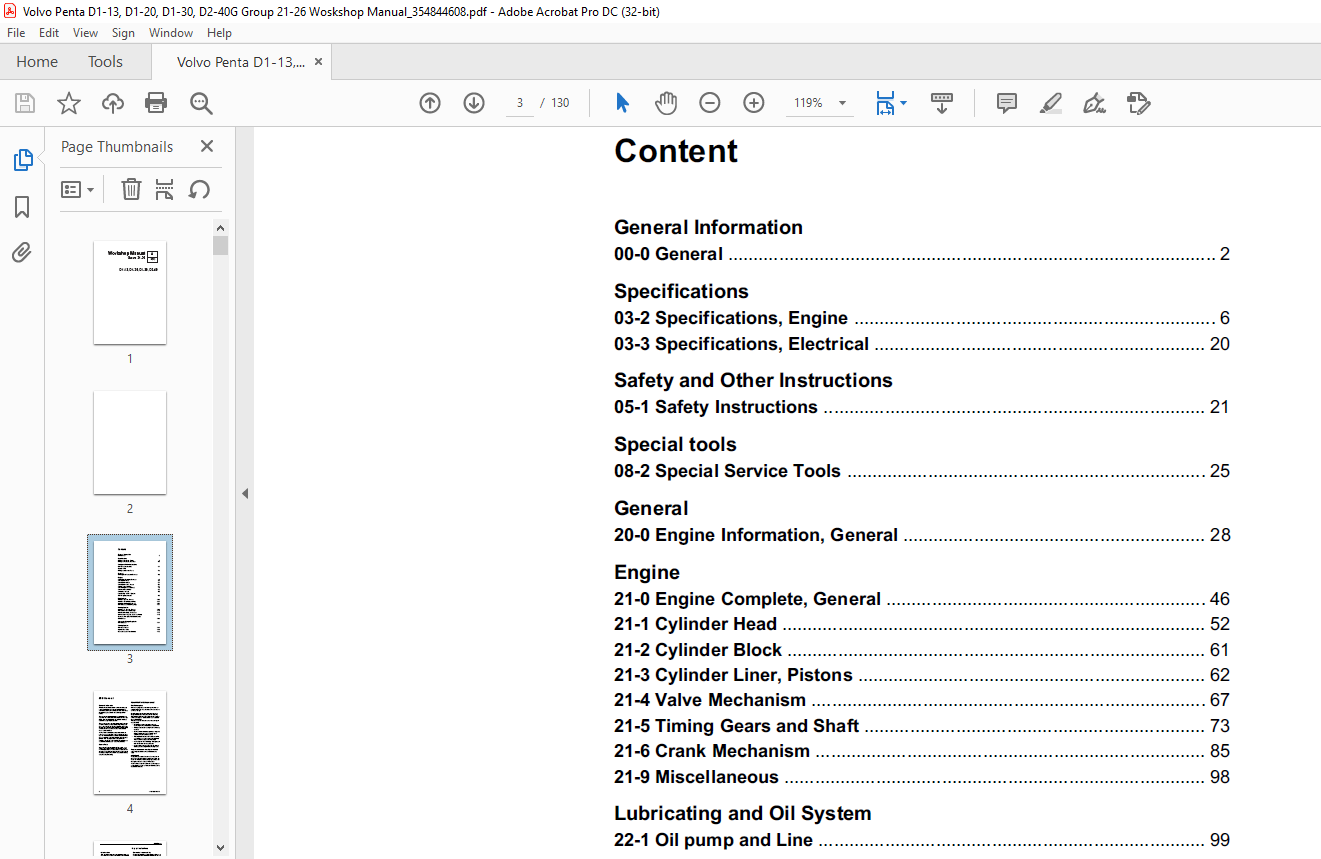The image size is (1321, 859).
Task: Select page 3 thumbnail
Action: coord(130,592)
